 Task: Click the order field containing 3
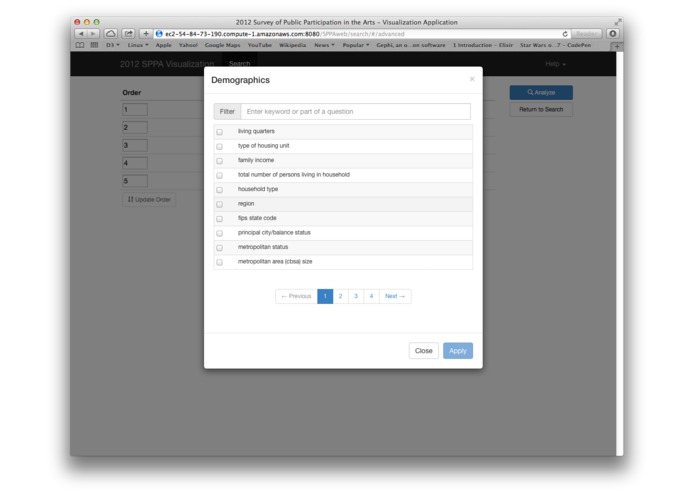pyautogui.click(x=135, y=145)
